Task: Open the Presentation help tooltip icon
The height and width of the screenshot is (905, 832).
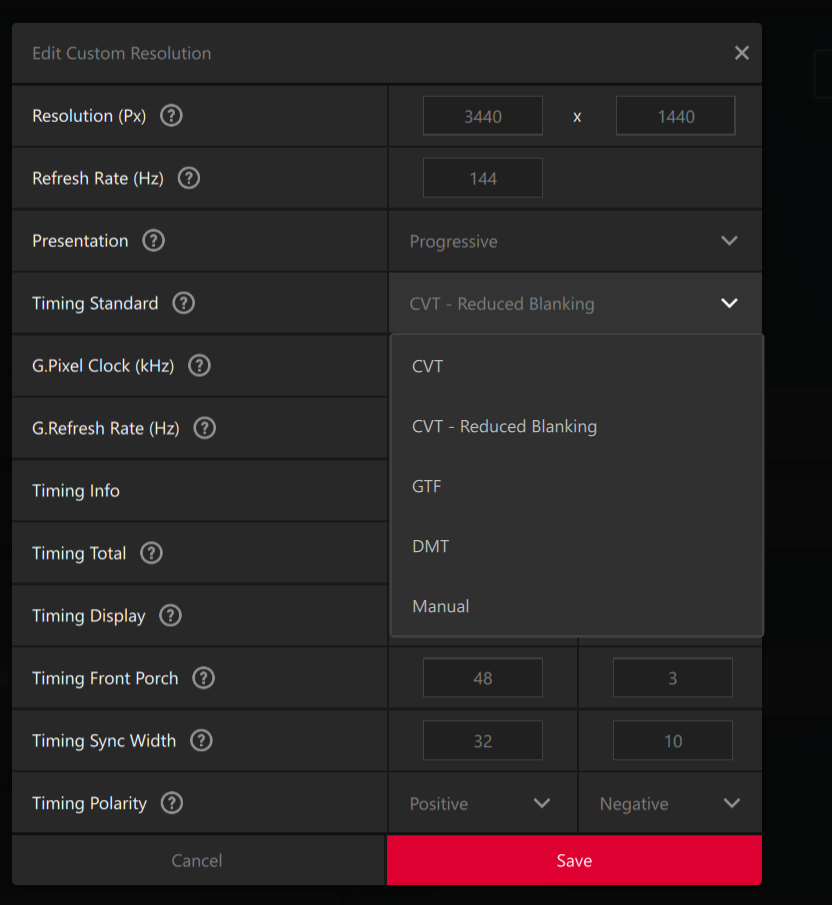Action: coord(153,241)
